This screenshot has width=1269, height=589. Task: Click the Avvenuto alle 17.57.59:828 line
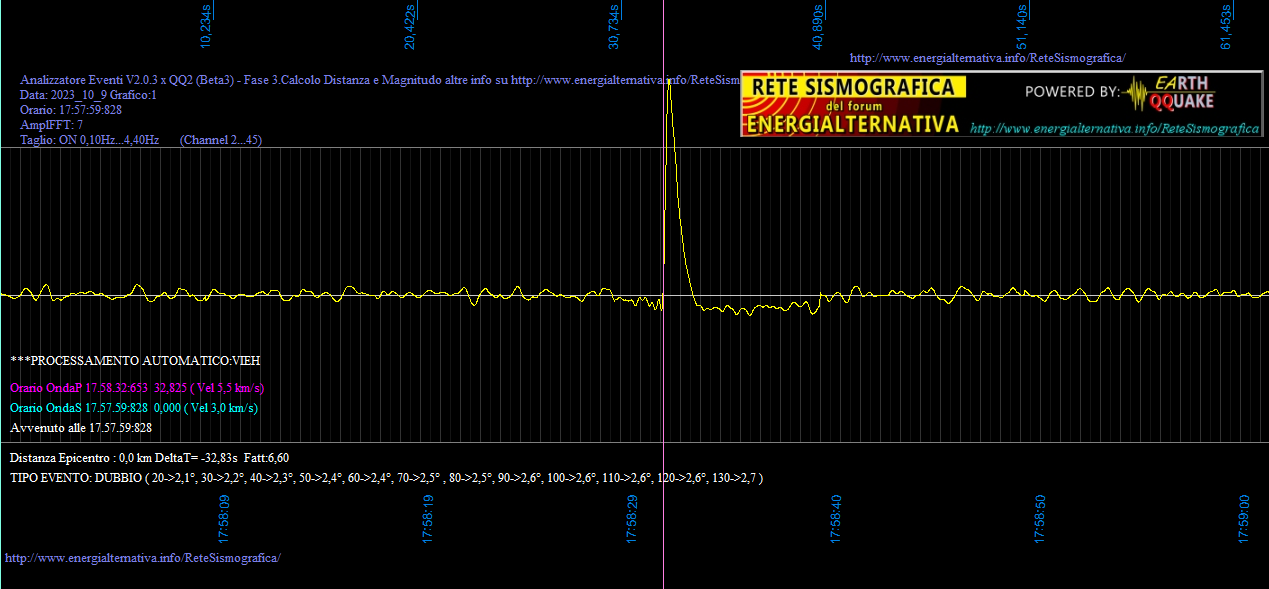point(81,427)
